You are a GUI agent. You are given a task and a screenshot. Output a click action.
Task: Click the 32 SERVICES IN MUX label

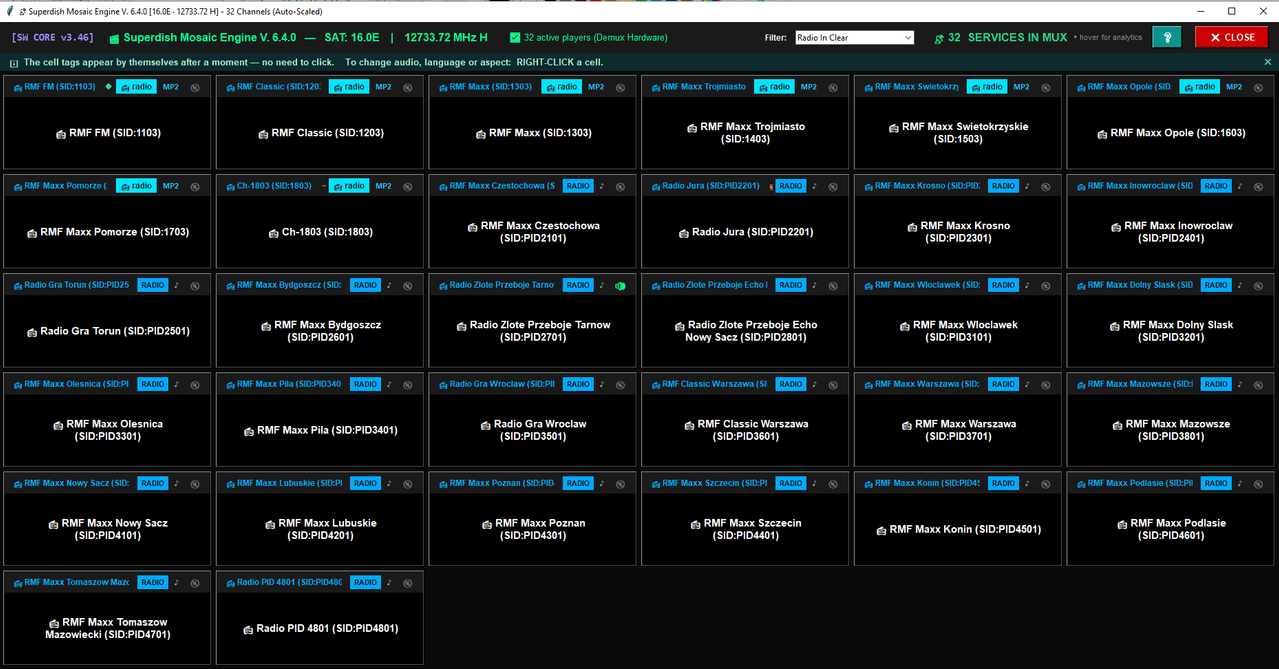(x=1008, y=38)
